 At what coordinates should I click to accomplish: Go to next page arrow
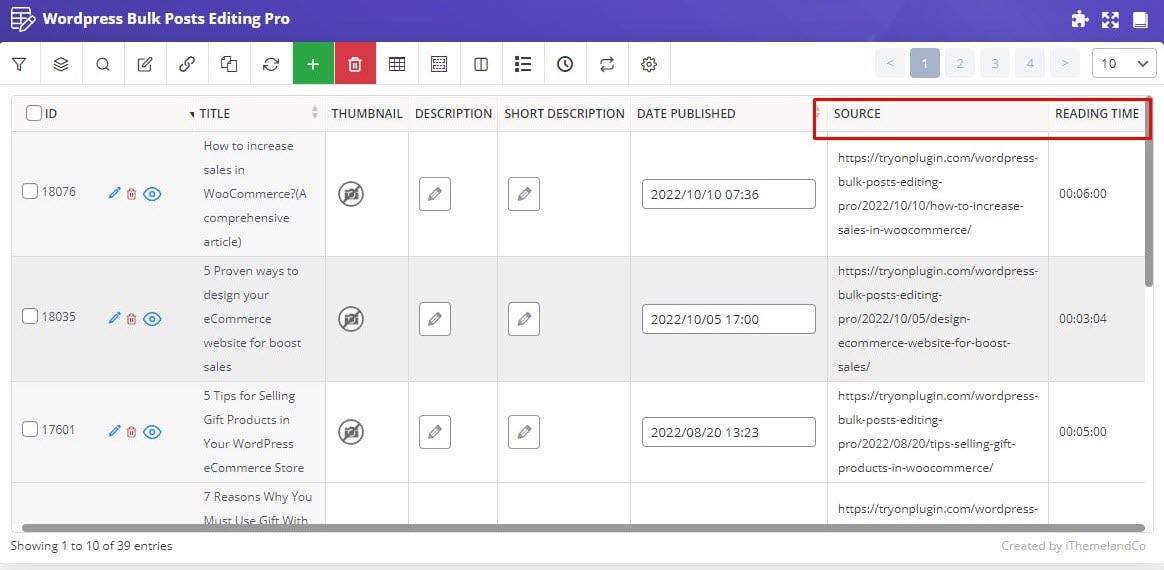tap(1065, 64)
